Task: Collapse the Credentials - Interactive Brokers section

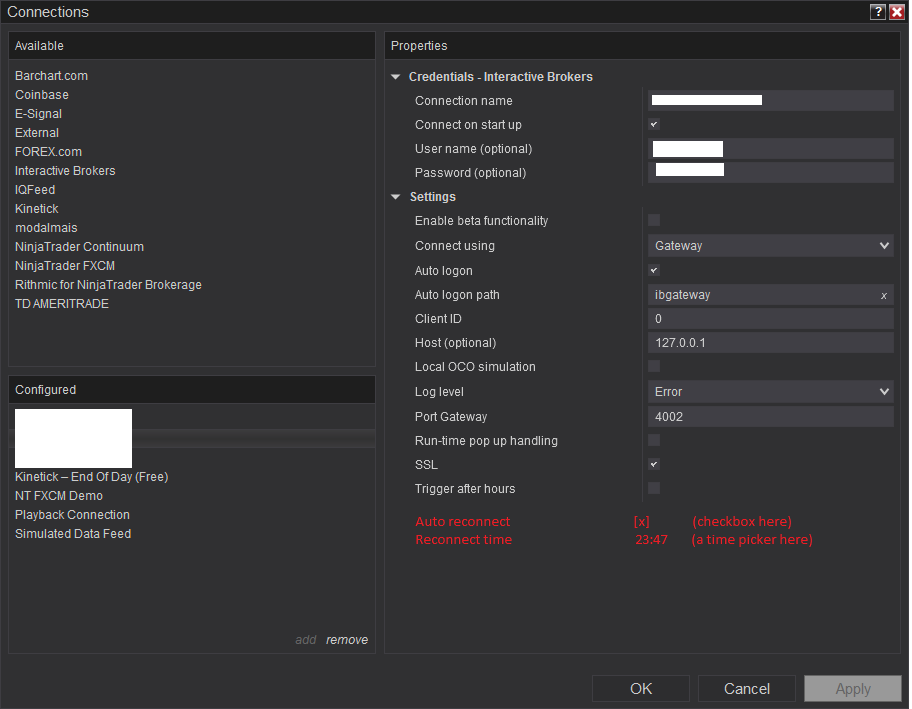Action: click(396, 77)
